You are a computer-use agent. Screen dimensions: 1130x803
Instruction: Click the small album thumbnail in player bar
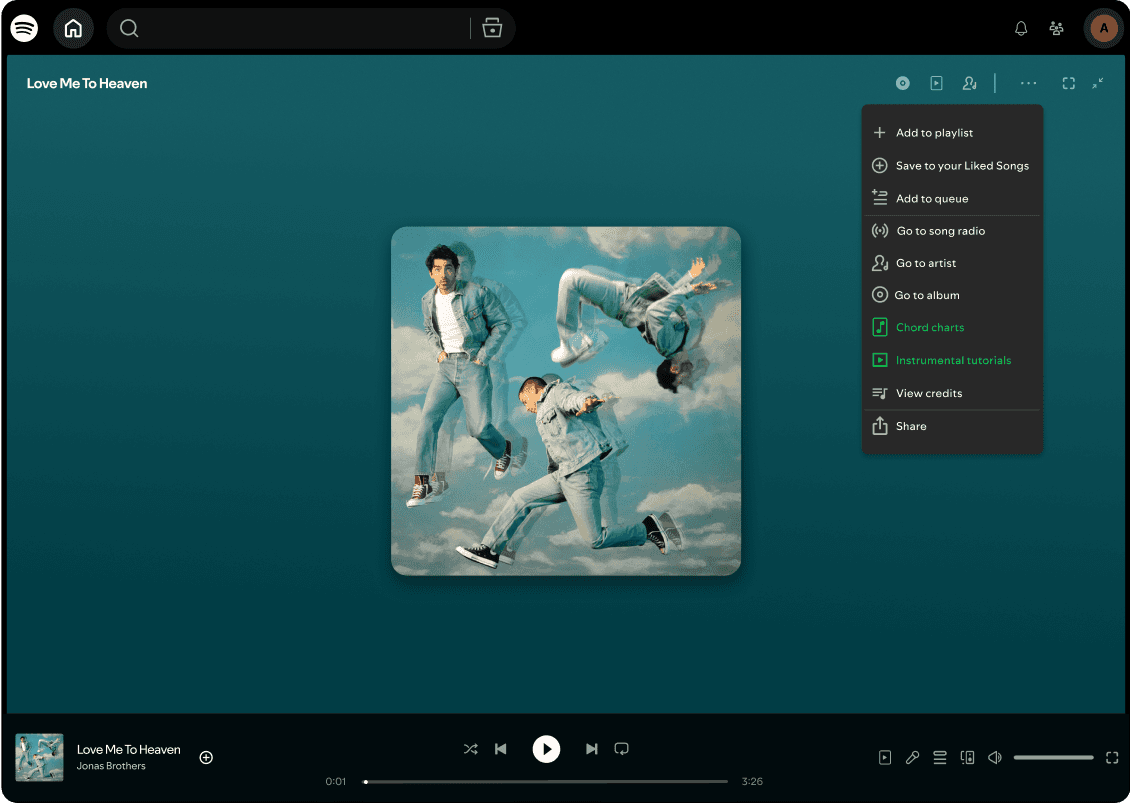point(40,758)
